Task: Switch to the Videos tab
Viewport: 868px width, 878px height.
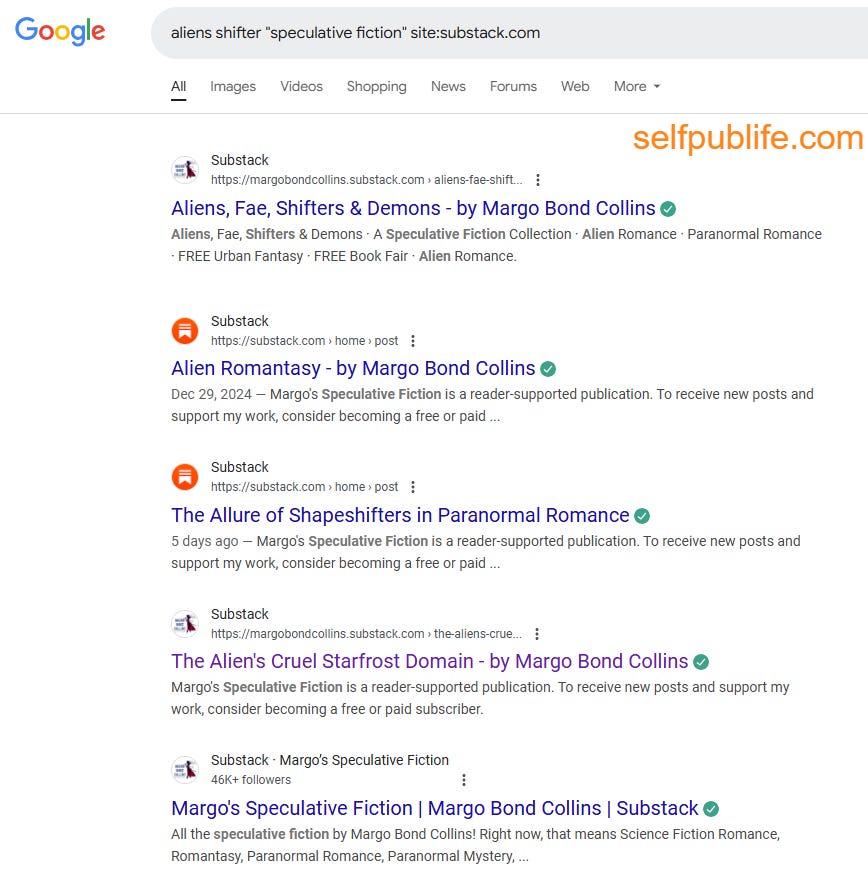Action: 301,87
